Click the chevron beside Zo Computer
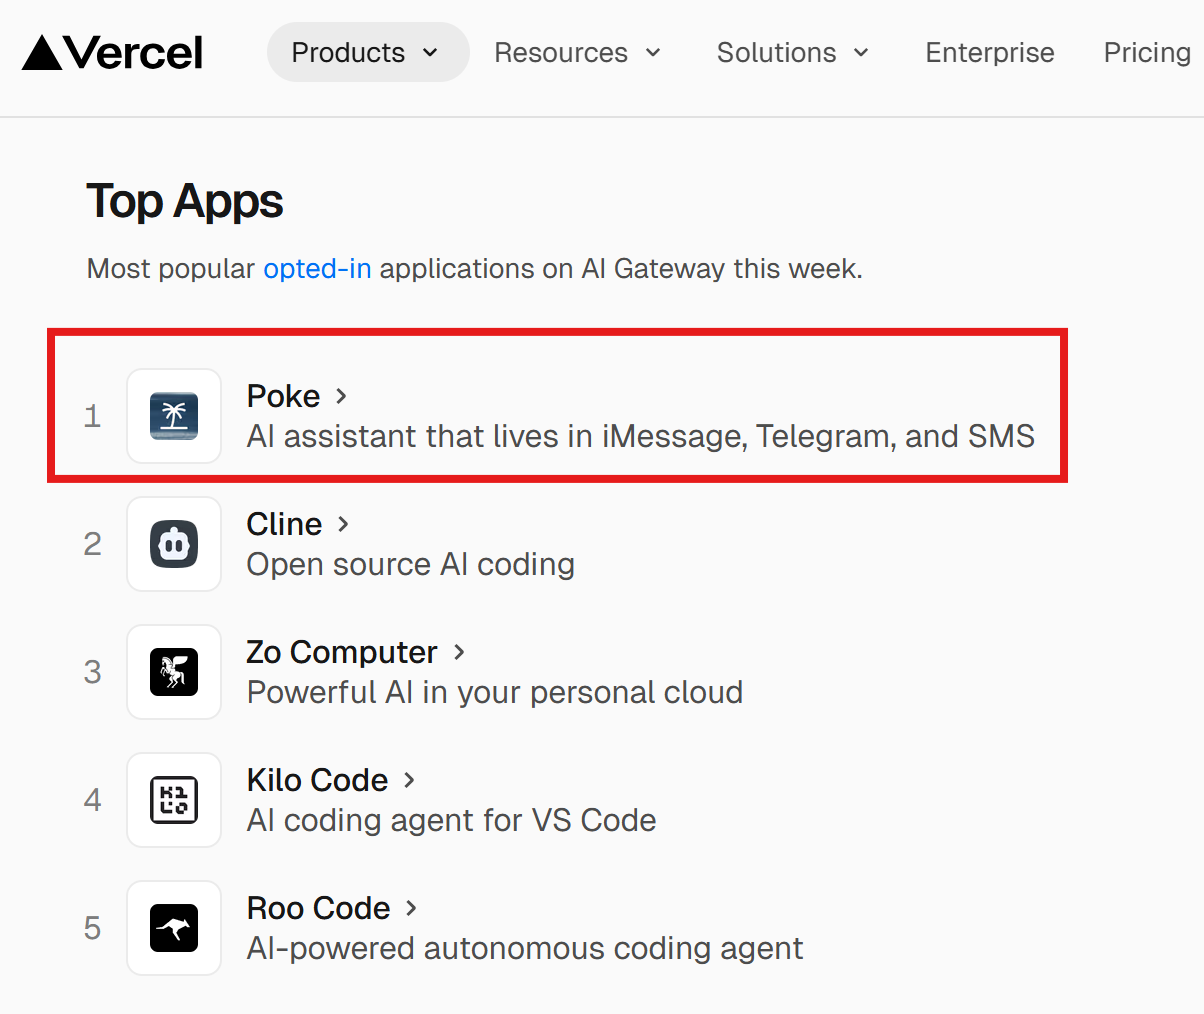This screenshot has height=1014, width=1204. tap(459, 652)
